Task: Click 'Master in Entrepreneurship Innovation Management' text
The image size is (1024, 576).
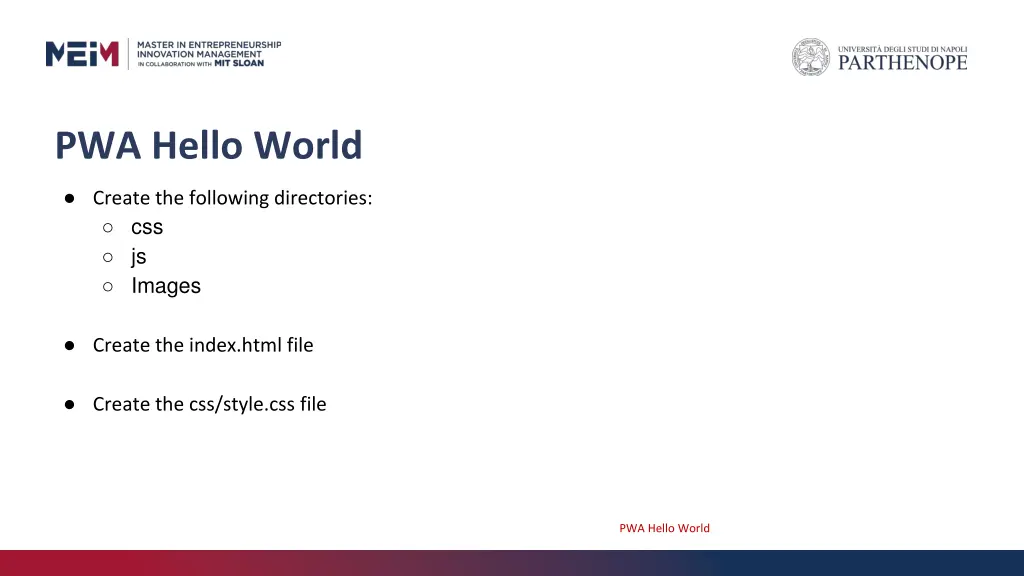Action: [x=209, y=50]
